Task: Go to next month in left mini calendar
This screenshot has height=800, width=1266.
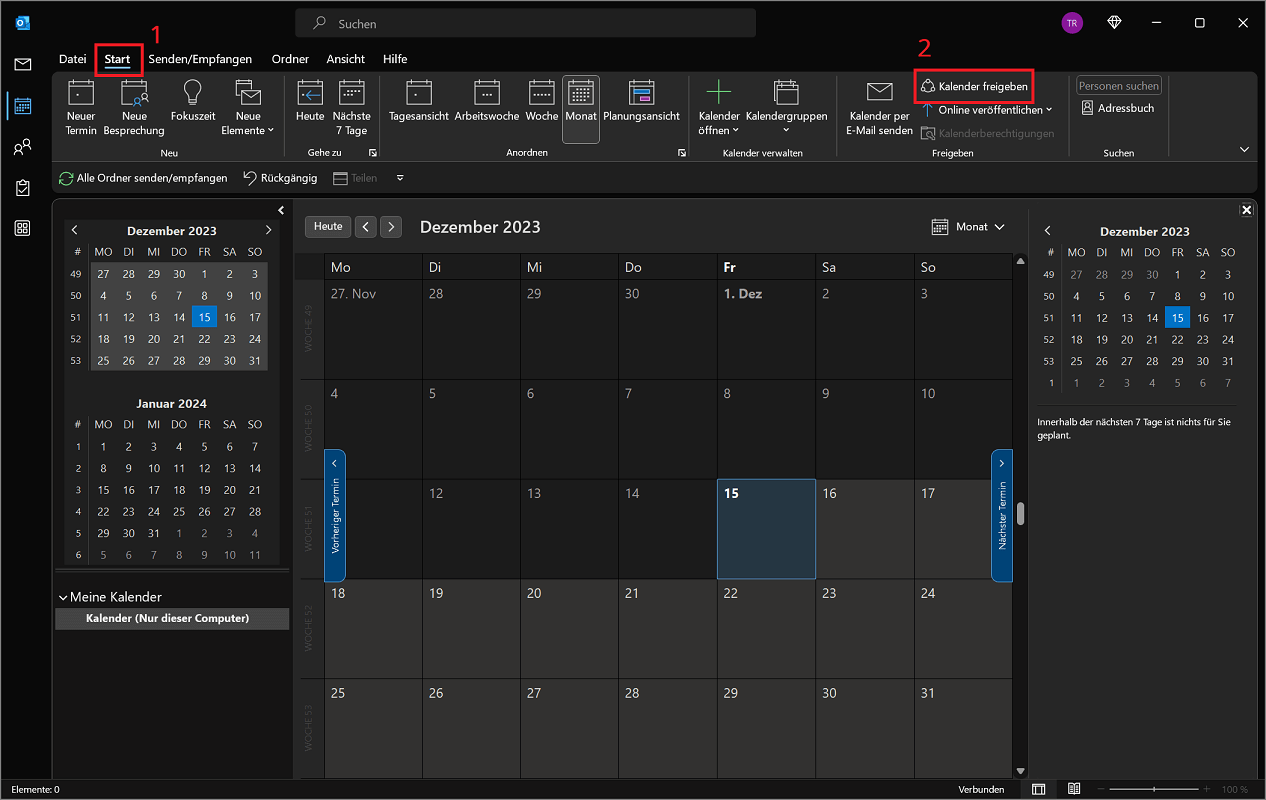Action: [268, 231]
